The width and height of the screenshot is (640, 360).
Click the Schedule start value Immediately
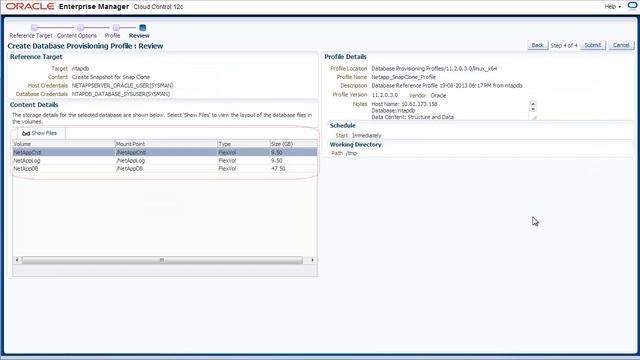[366, 135]
